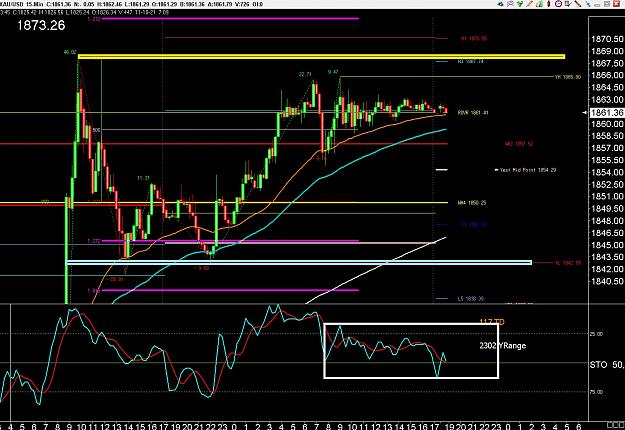This screenshot has height=430, width=625.
Task: Click the thick white horizontal support line
Action: [x=299, y=262]
